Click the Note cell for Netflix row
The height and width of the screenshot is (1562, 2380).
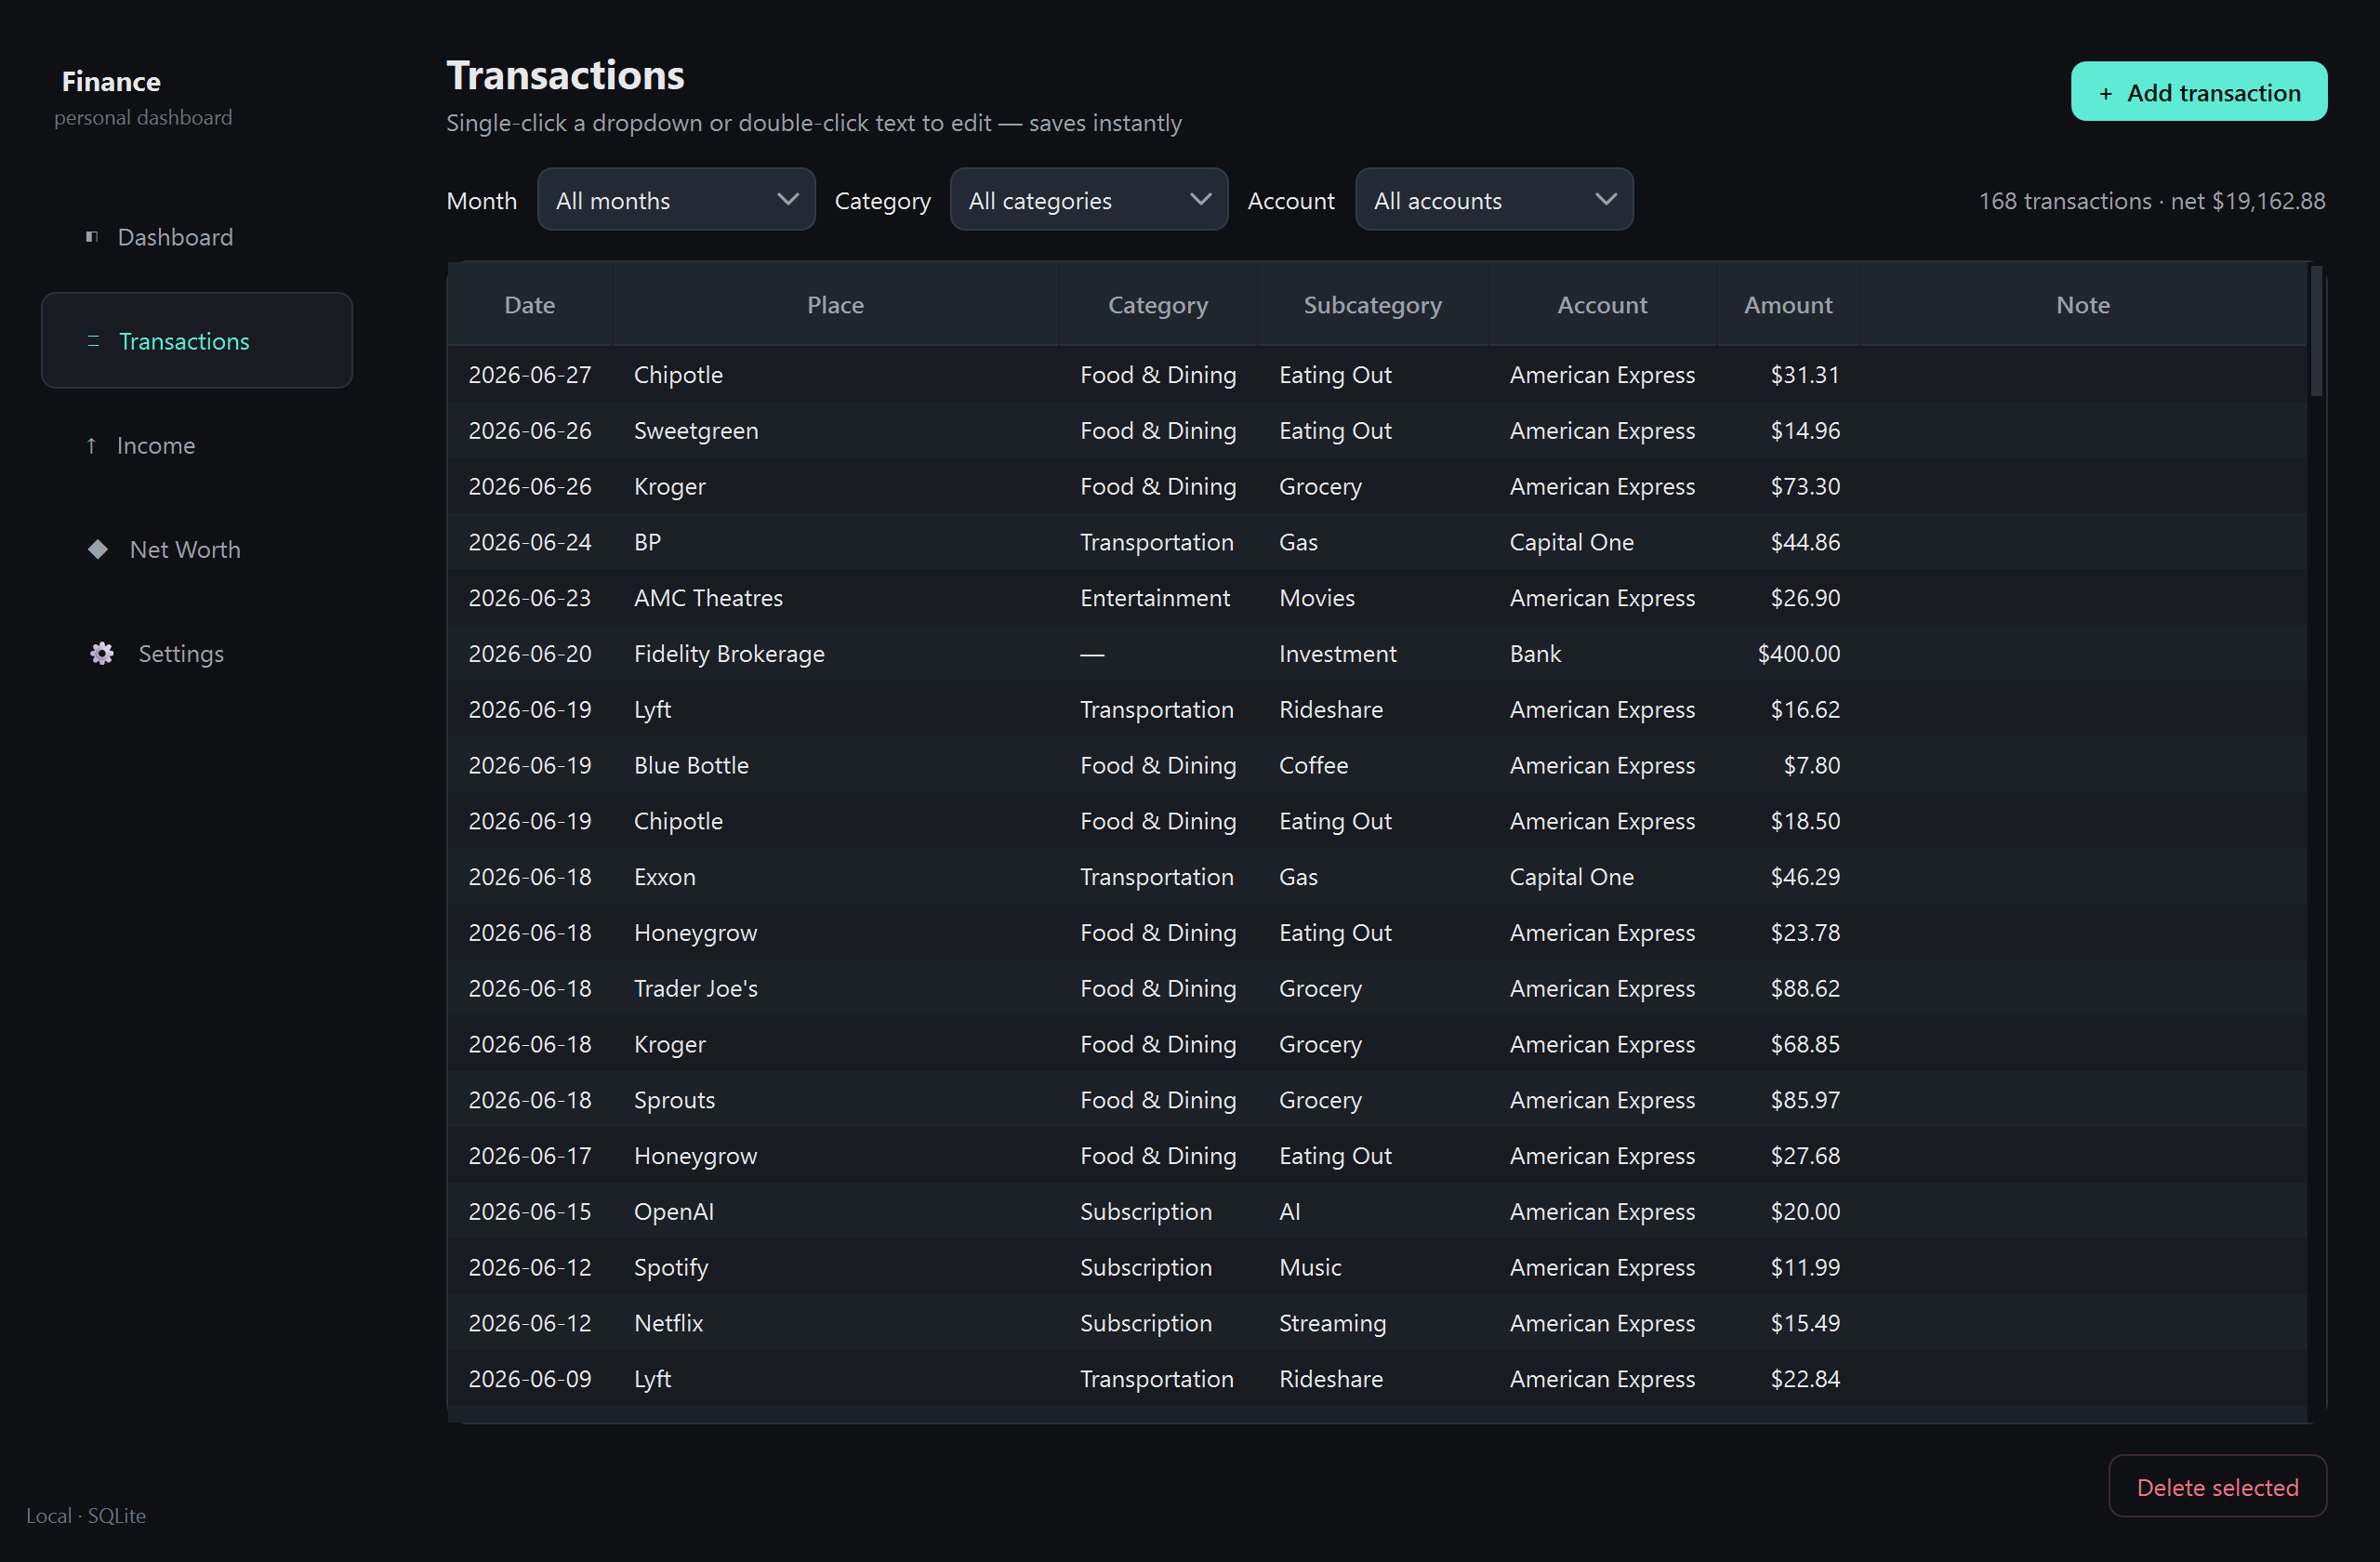point(2083,1323)
